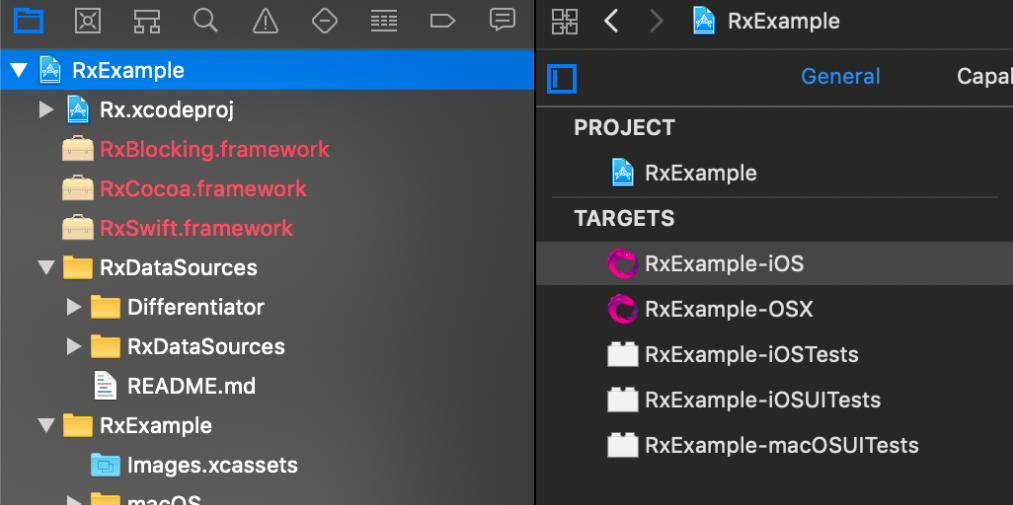The height and width of the screenshot is (505, 1013).
Task: Select RxBlocking.framework
Action: click(x=214, y=149)
